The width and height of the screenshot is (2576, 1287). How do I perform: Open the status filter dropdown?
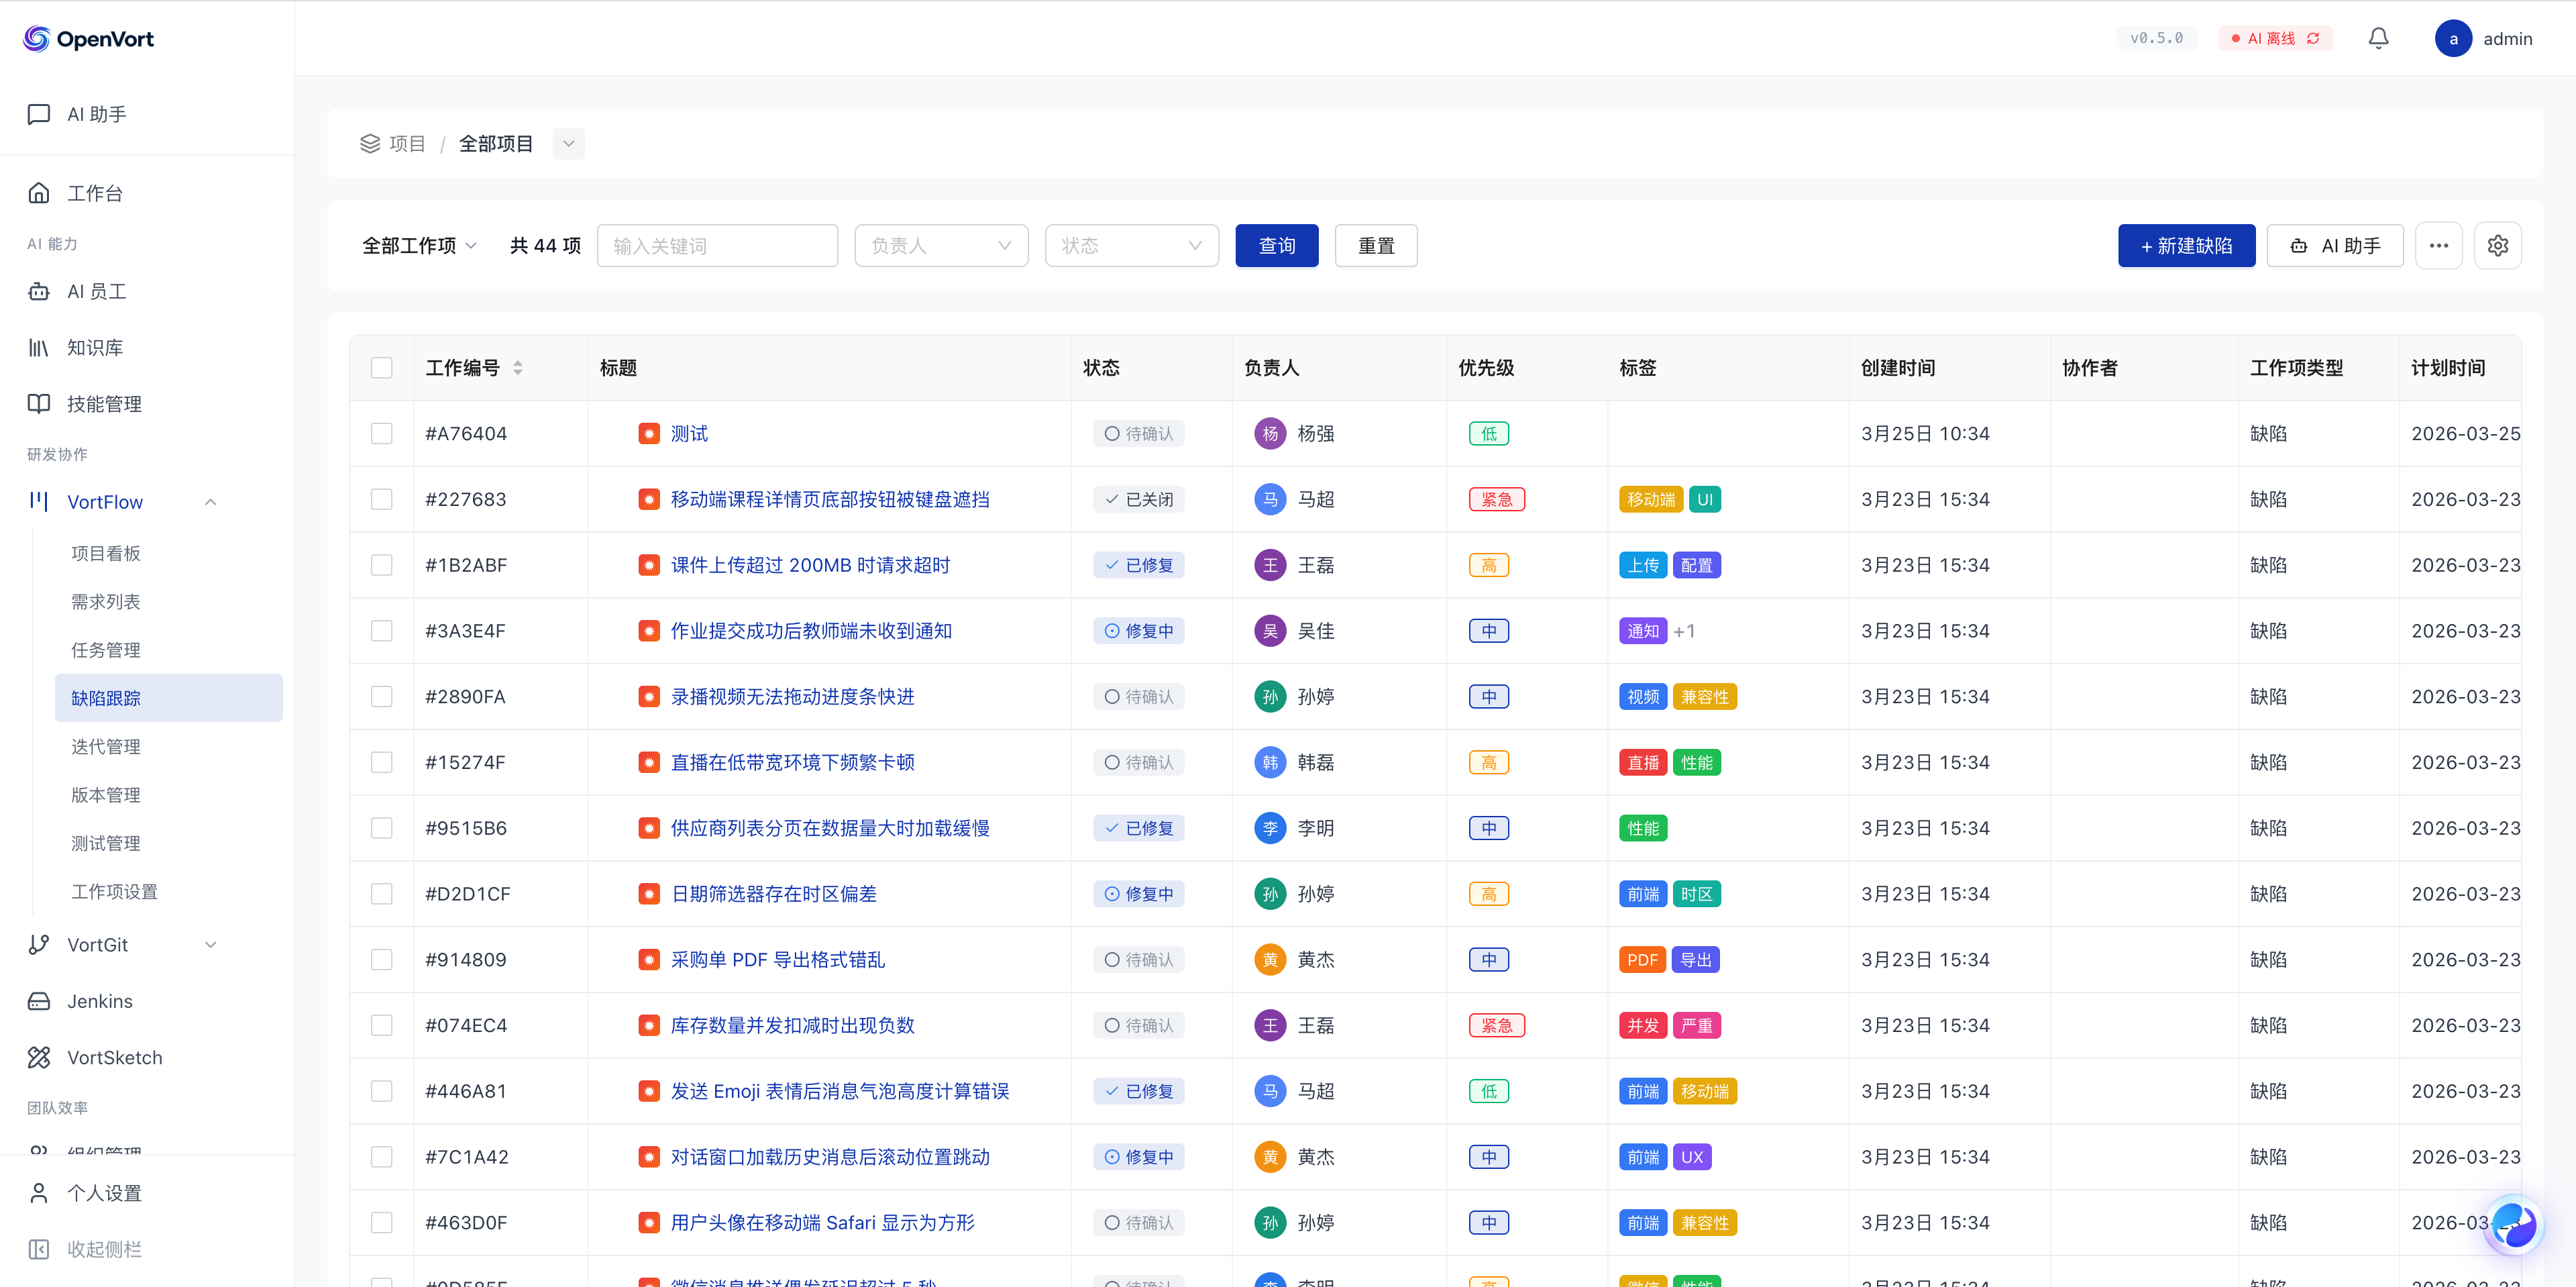coord(1131,245)
